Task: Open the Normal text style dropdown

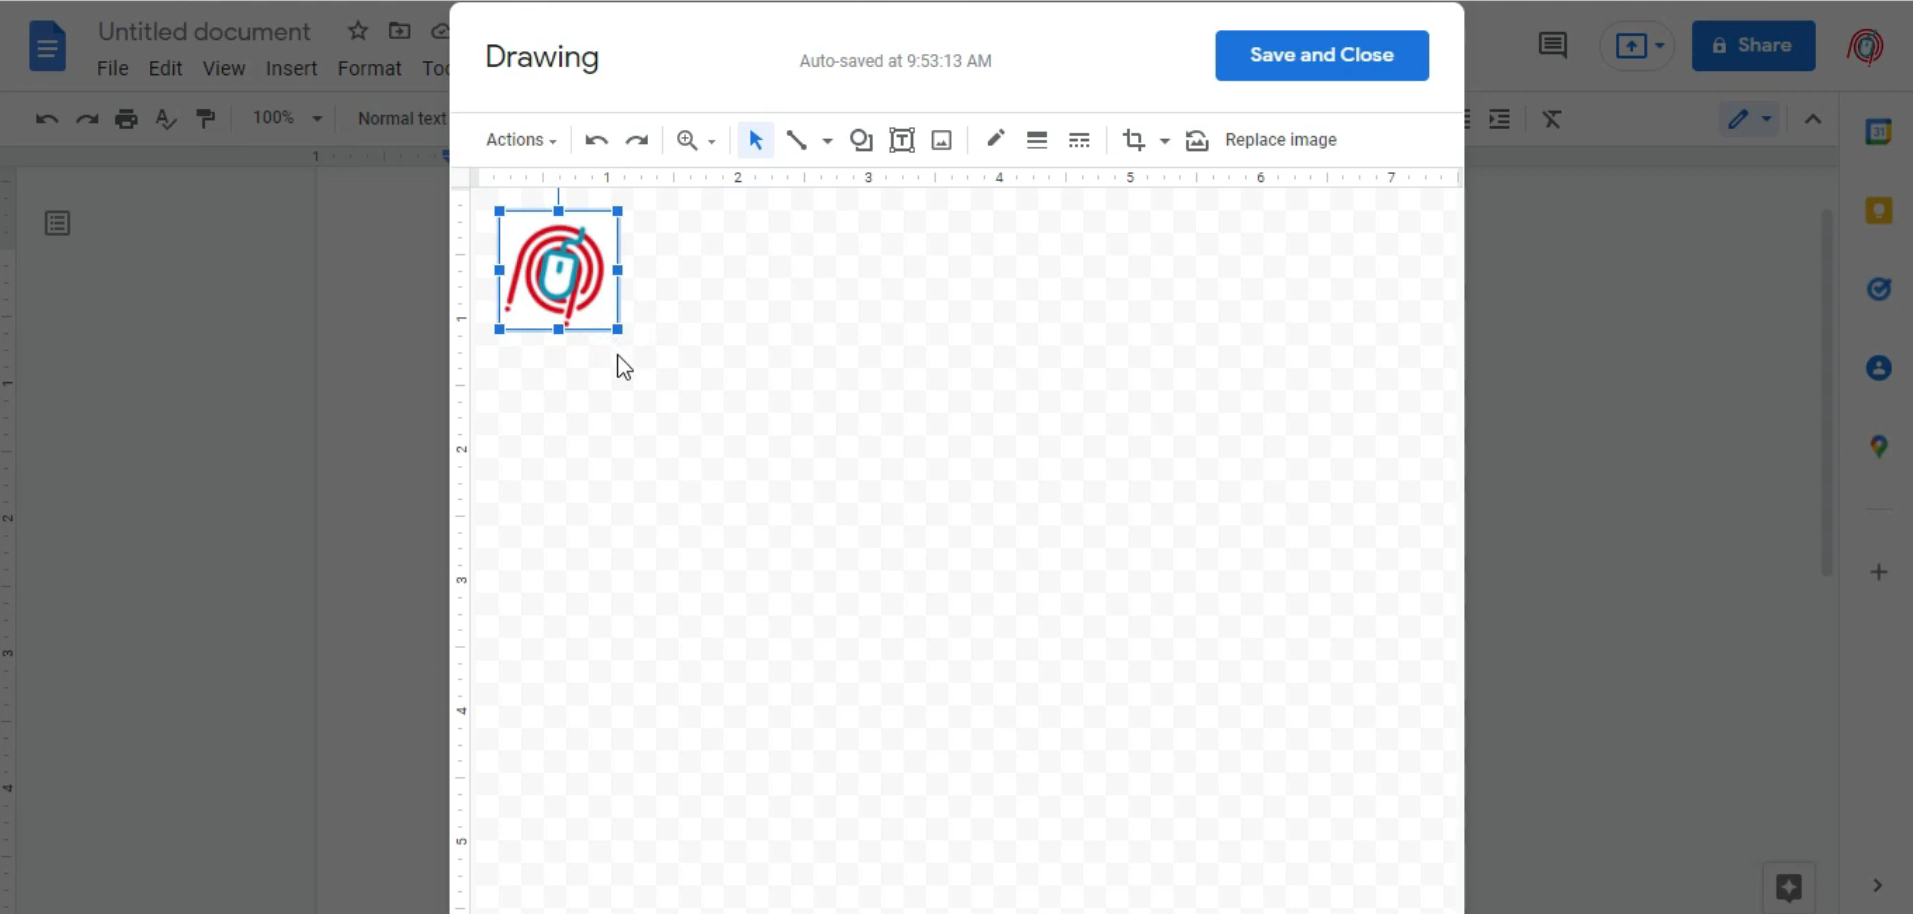Action: coord(401,119)
